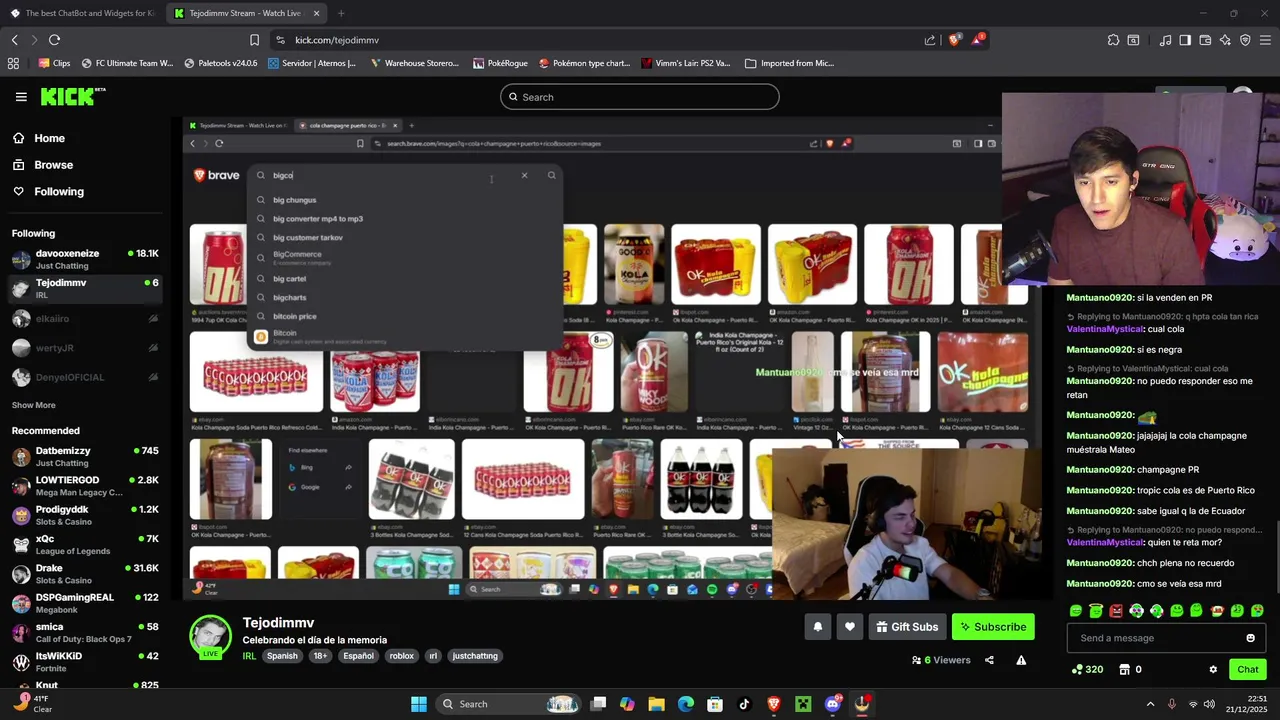Click the roblox stream tag

[401, 656]
